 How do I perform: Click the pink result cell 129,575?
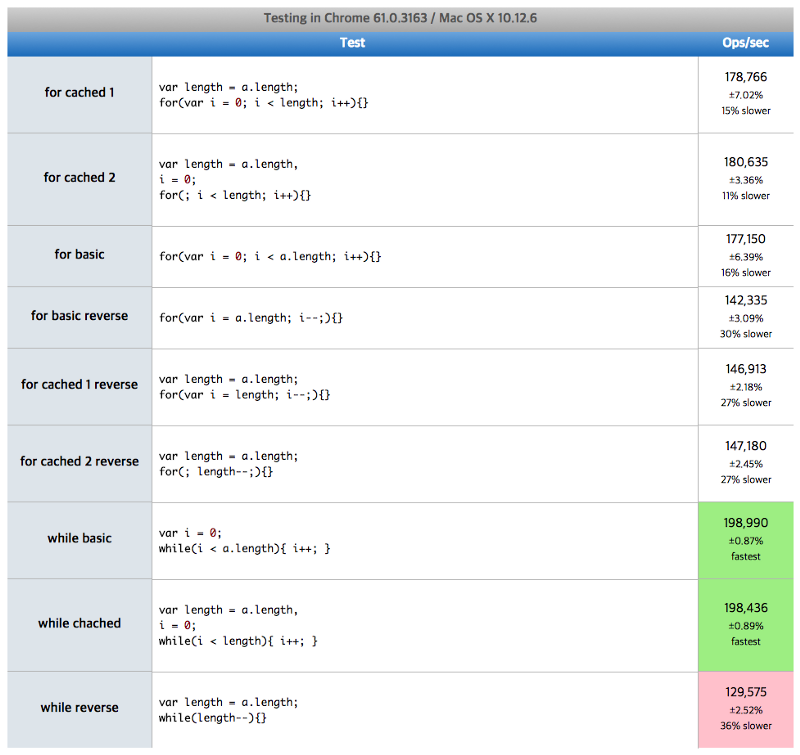(745, 710)
